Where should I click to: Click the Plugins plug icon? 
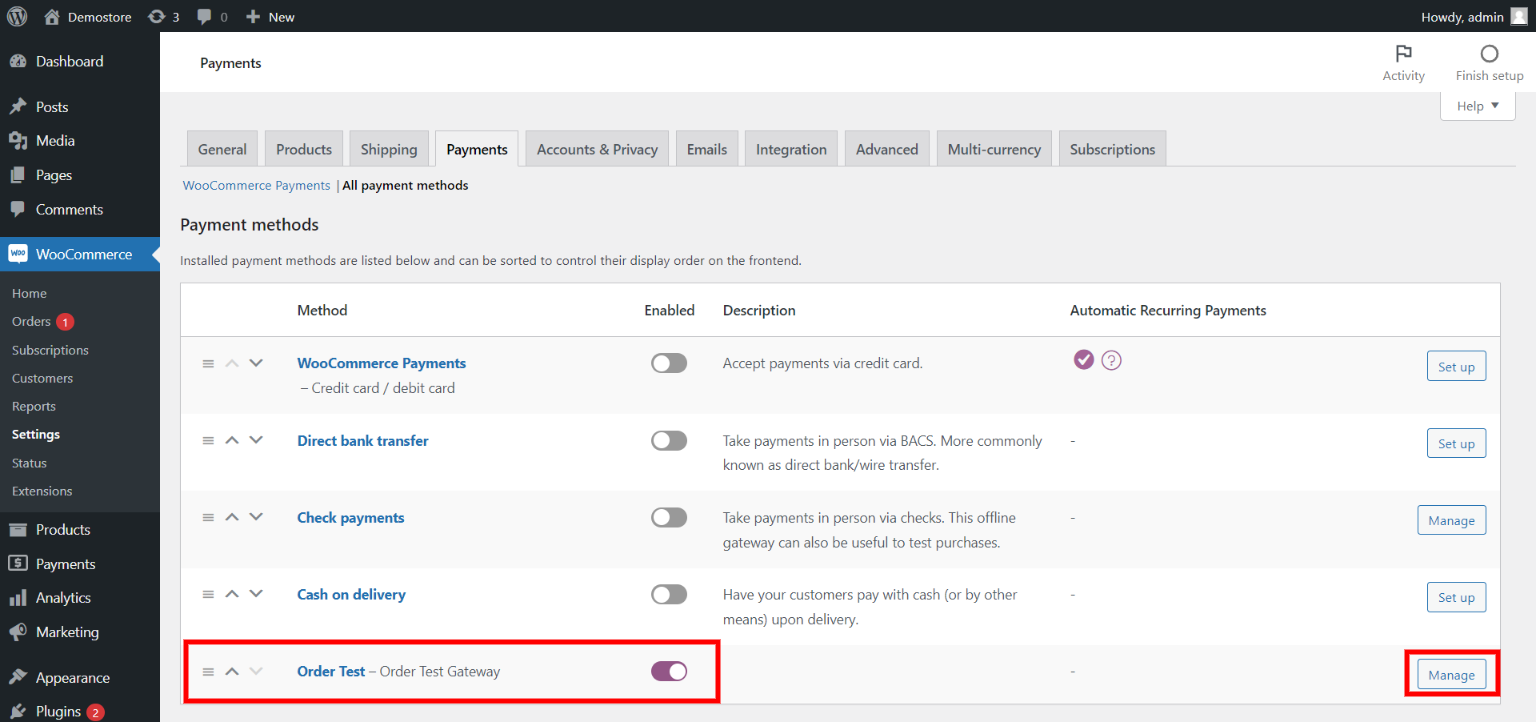point(18,712)
